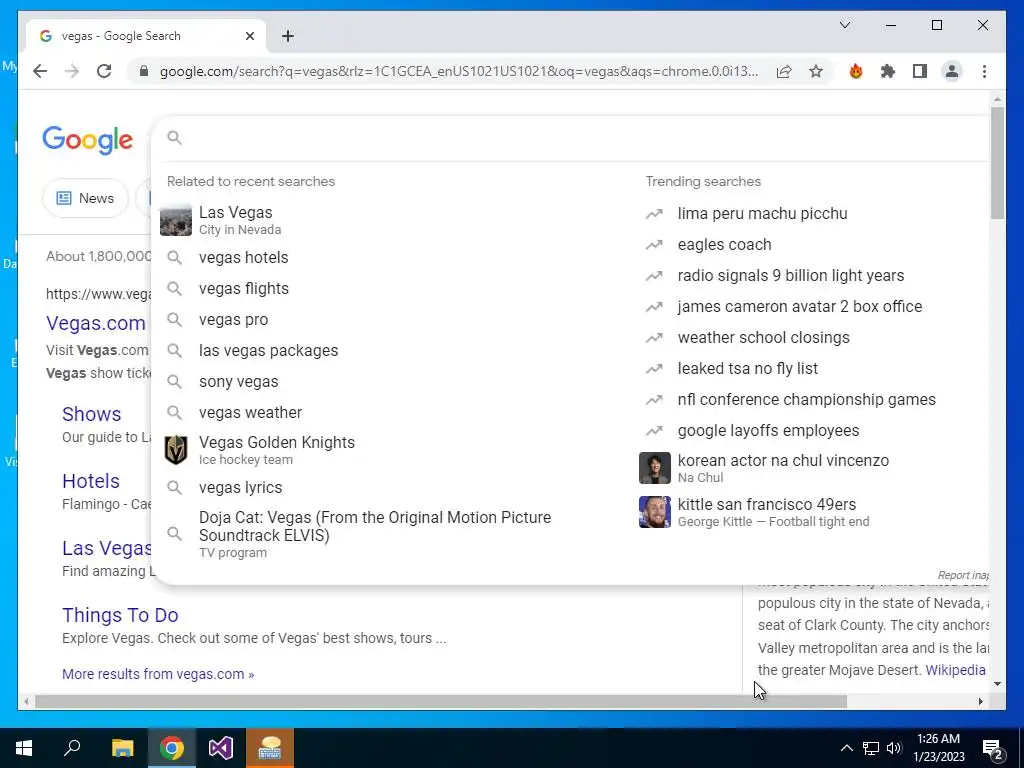The image size is (1024, 768).
Task: Choose the vegas weather suggestion
Action: point(391,412)
